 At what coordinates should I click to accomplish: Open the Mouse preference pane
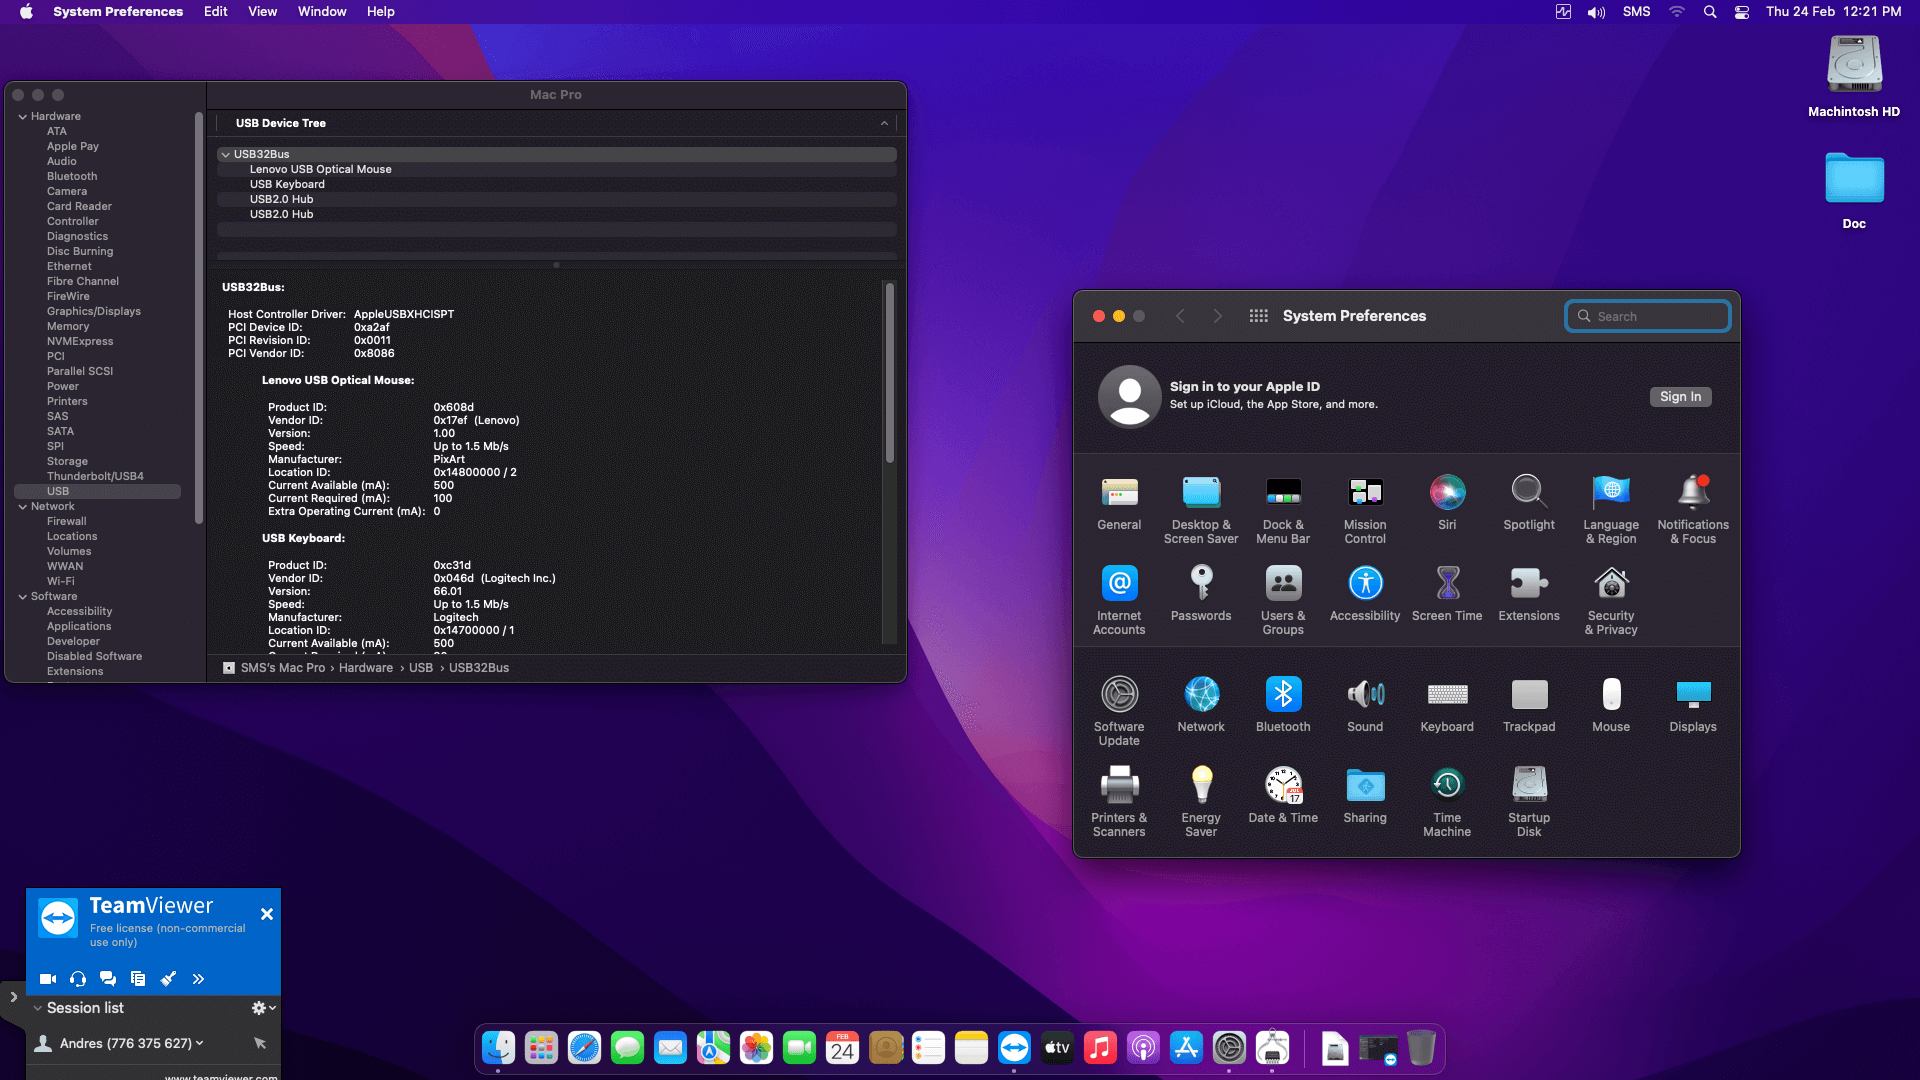(x=1611, y=705)
